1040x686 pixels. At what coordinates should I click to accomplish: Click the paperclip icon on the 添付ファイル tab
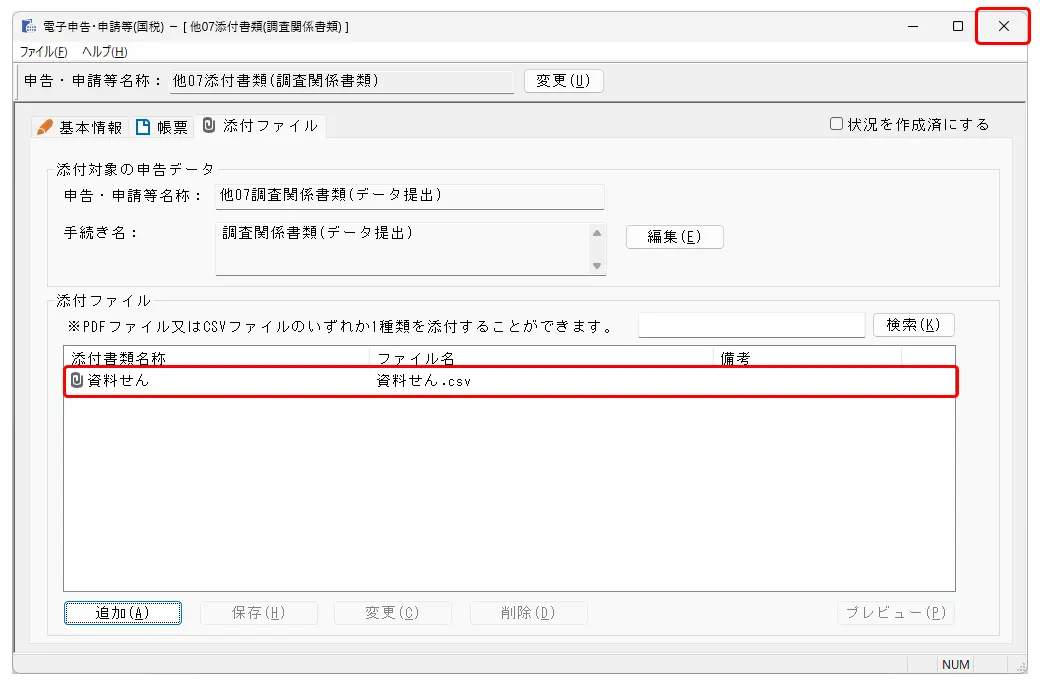coord(209,126)
